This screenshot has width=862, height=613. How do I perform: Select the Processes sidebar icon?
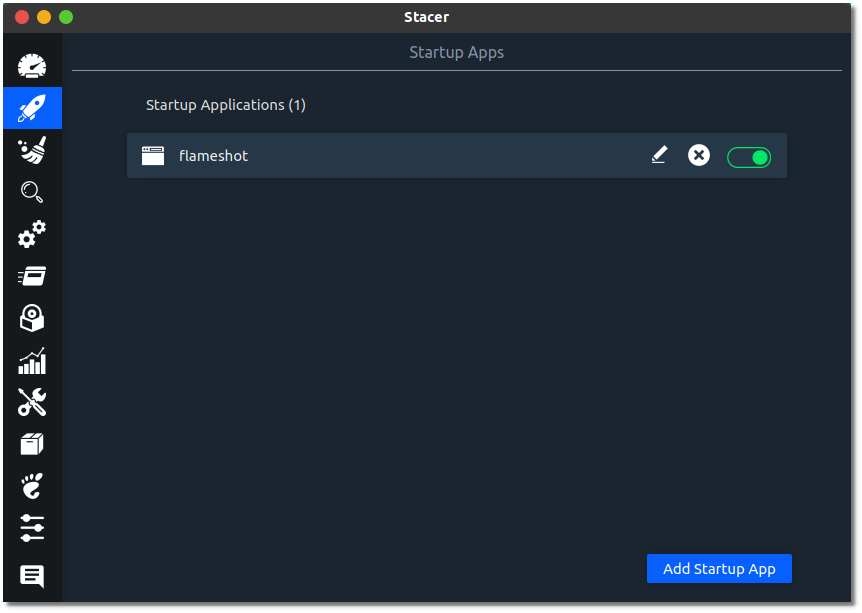point(31,276)
